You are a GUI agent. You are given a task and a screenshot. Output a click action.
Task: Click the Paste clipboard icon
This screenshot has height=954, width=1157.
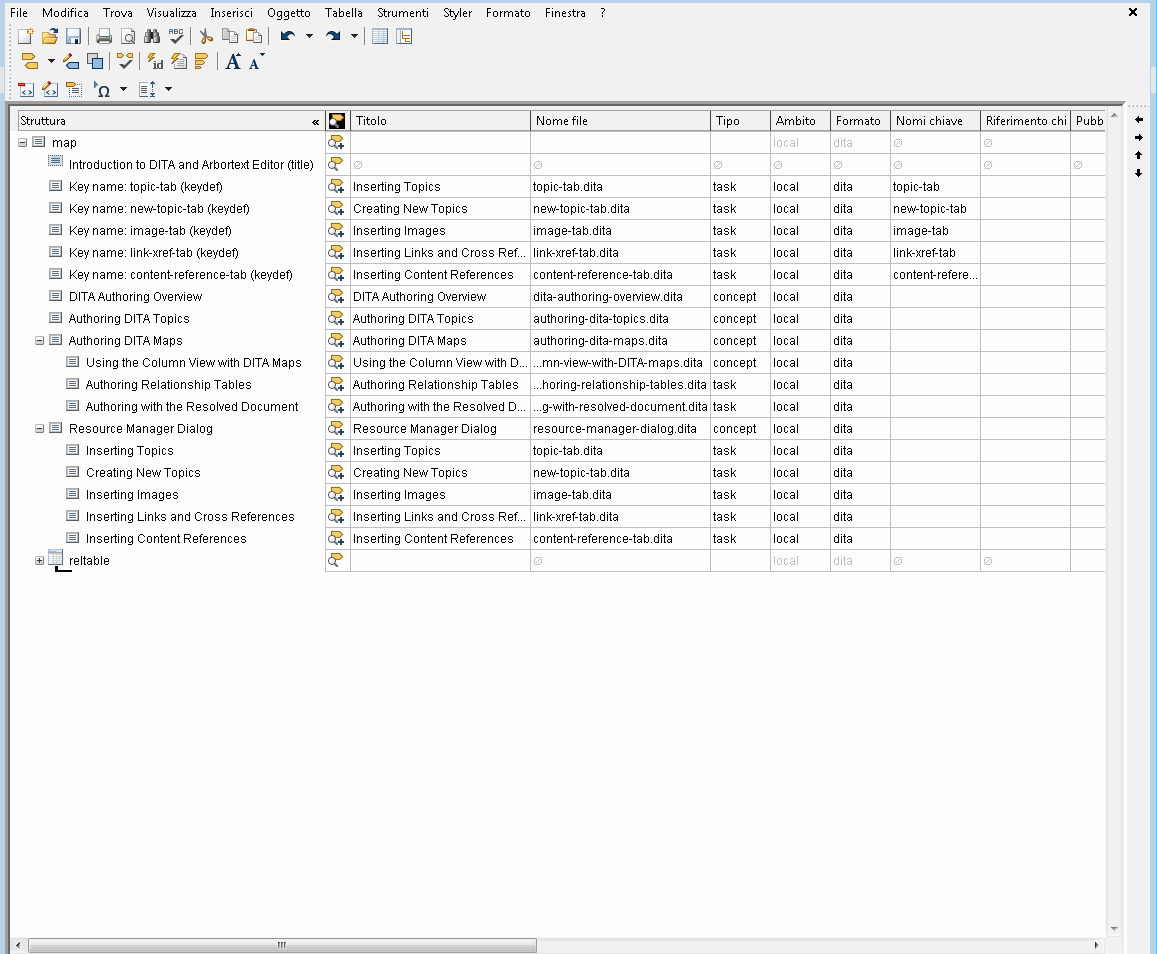[x=254, y=36]
